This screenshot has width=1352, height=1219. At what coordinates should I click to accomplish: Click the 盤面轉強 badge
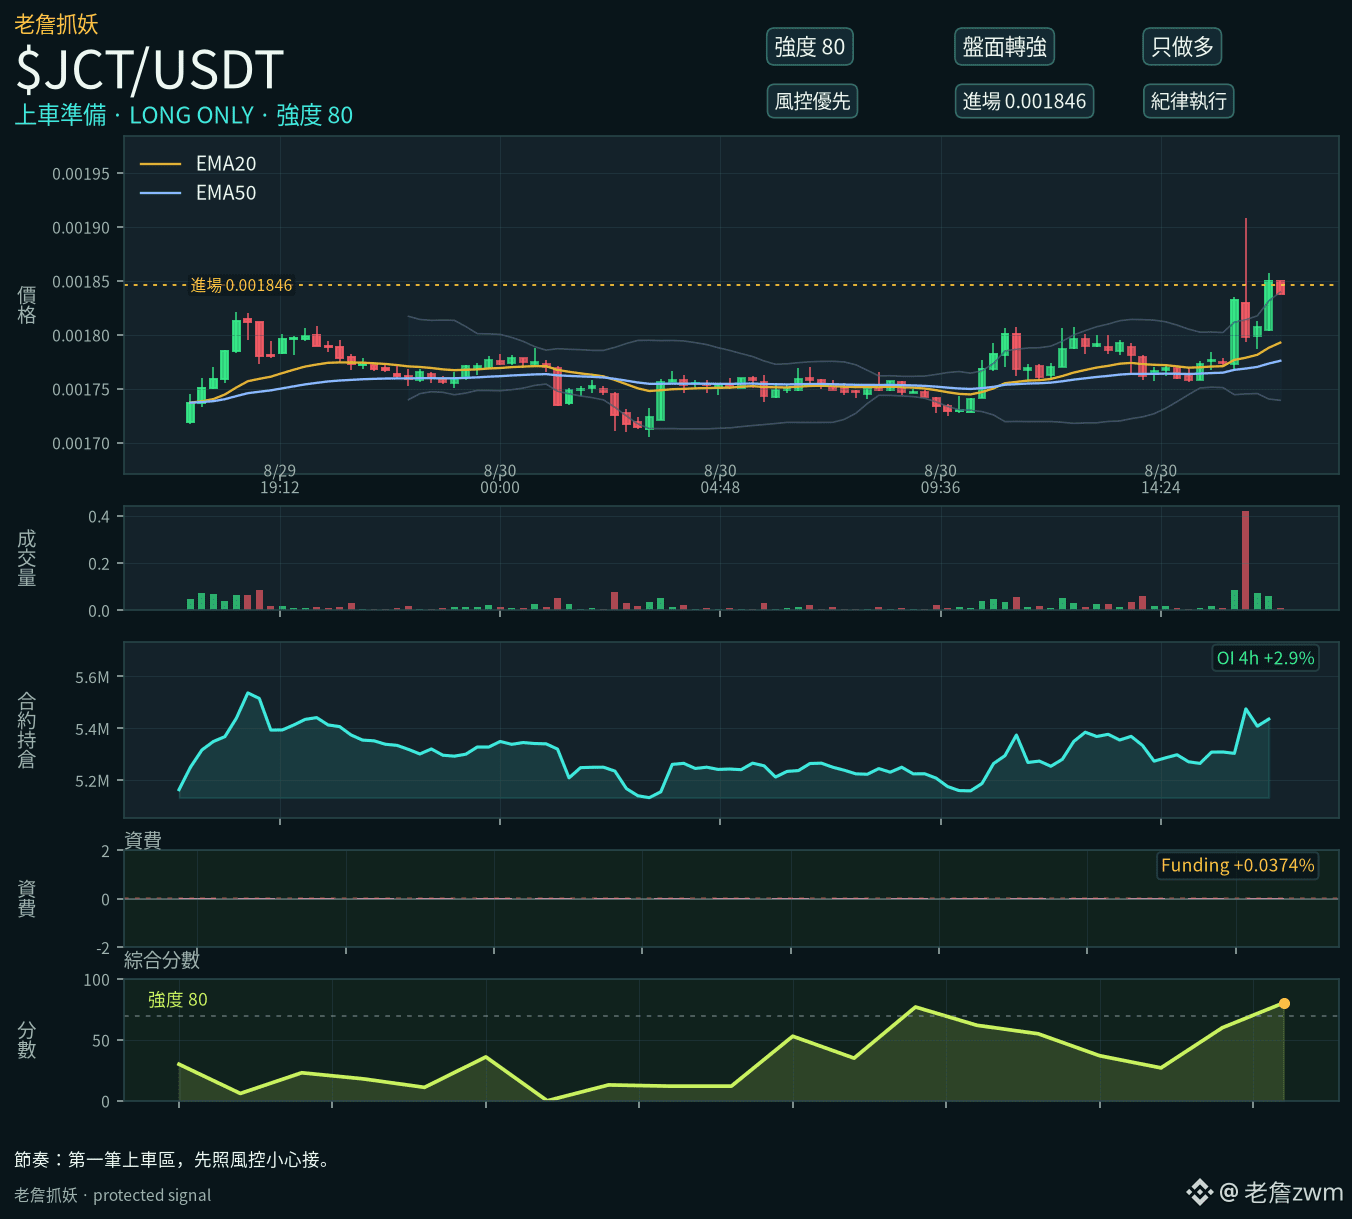point(1004,47)
